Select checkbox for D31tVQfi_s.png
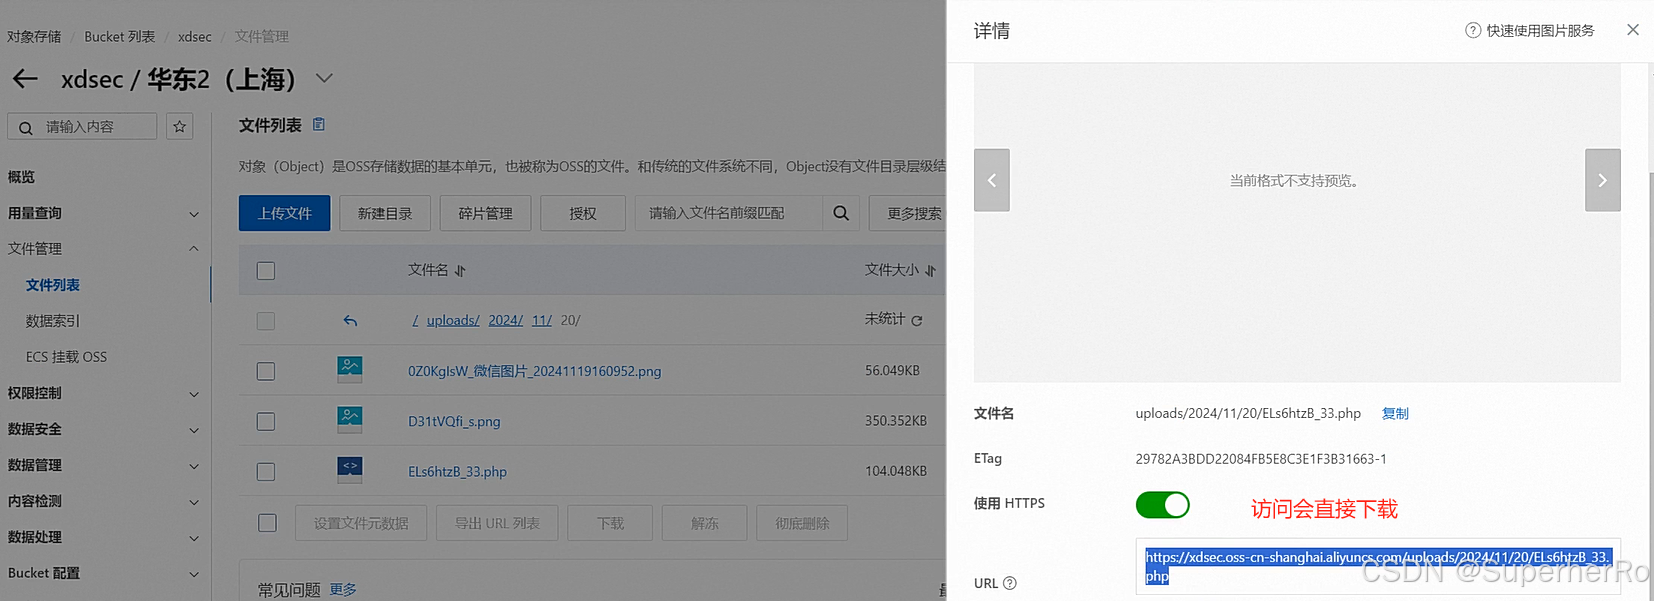 pos(266,421)
